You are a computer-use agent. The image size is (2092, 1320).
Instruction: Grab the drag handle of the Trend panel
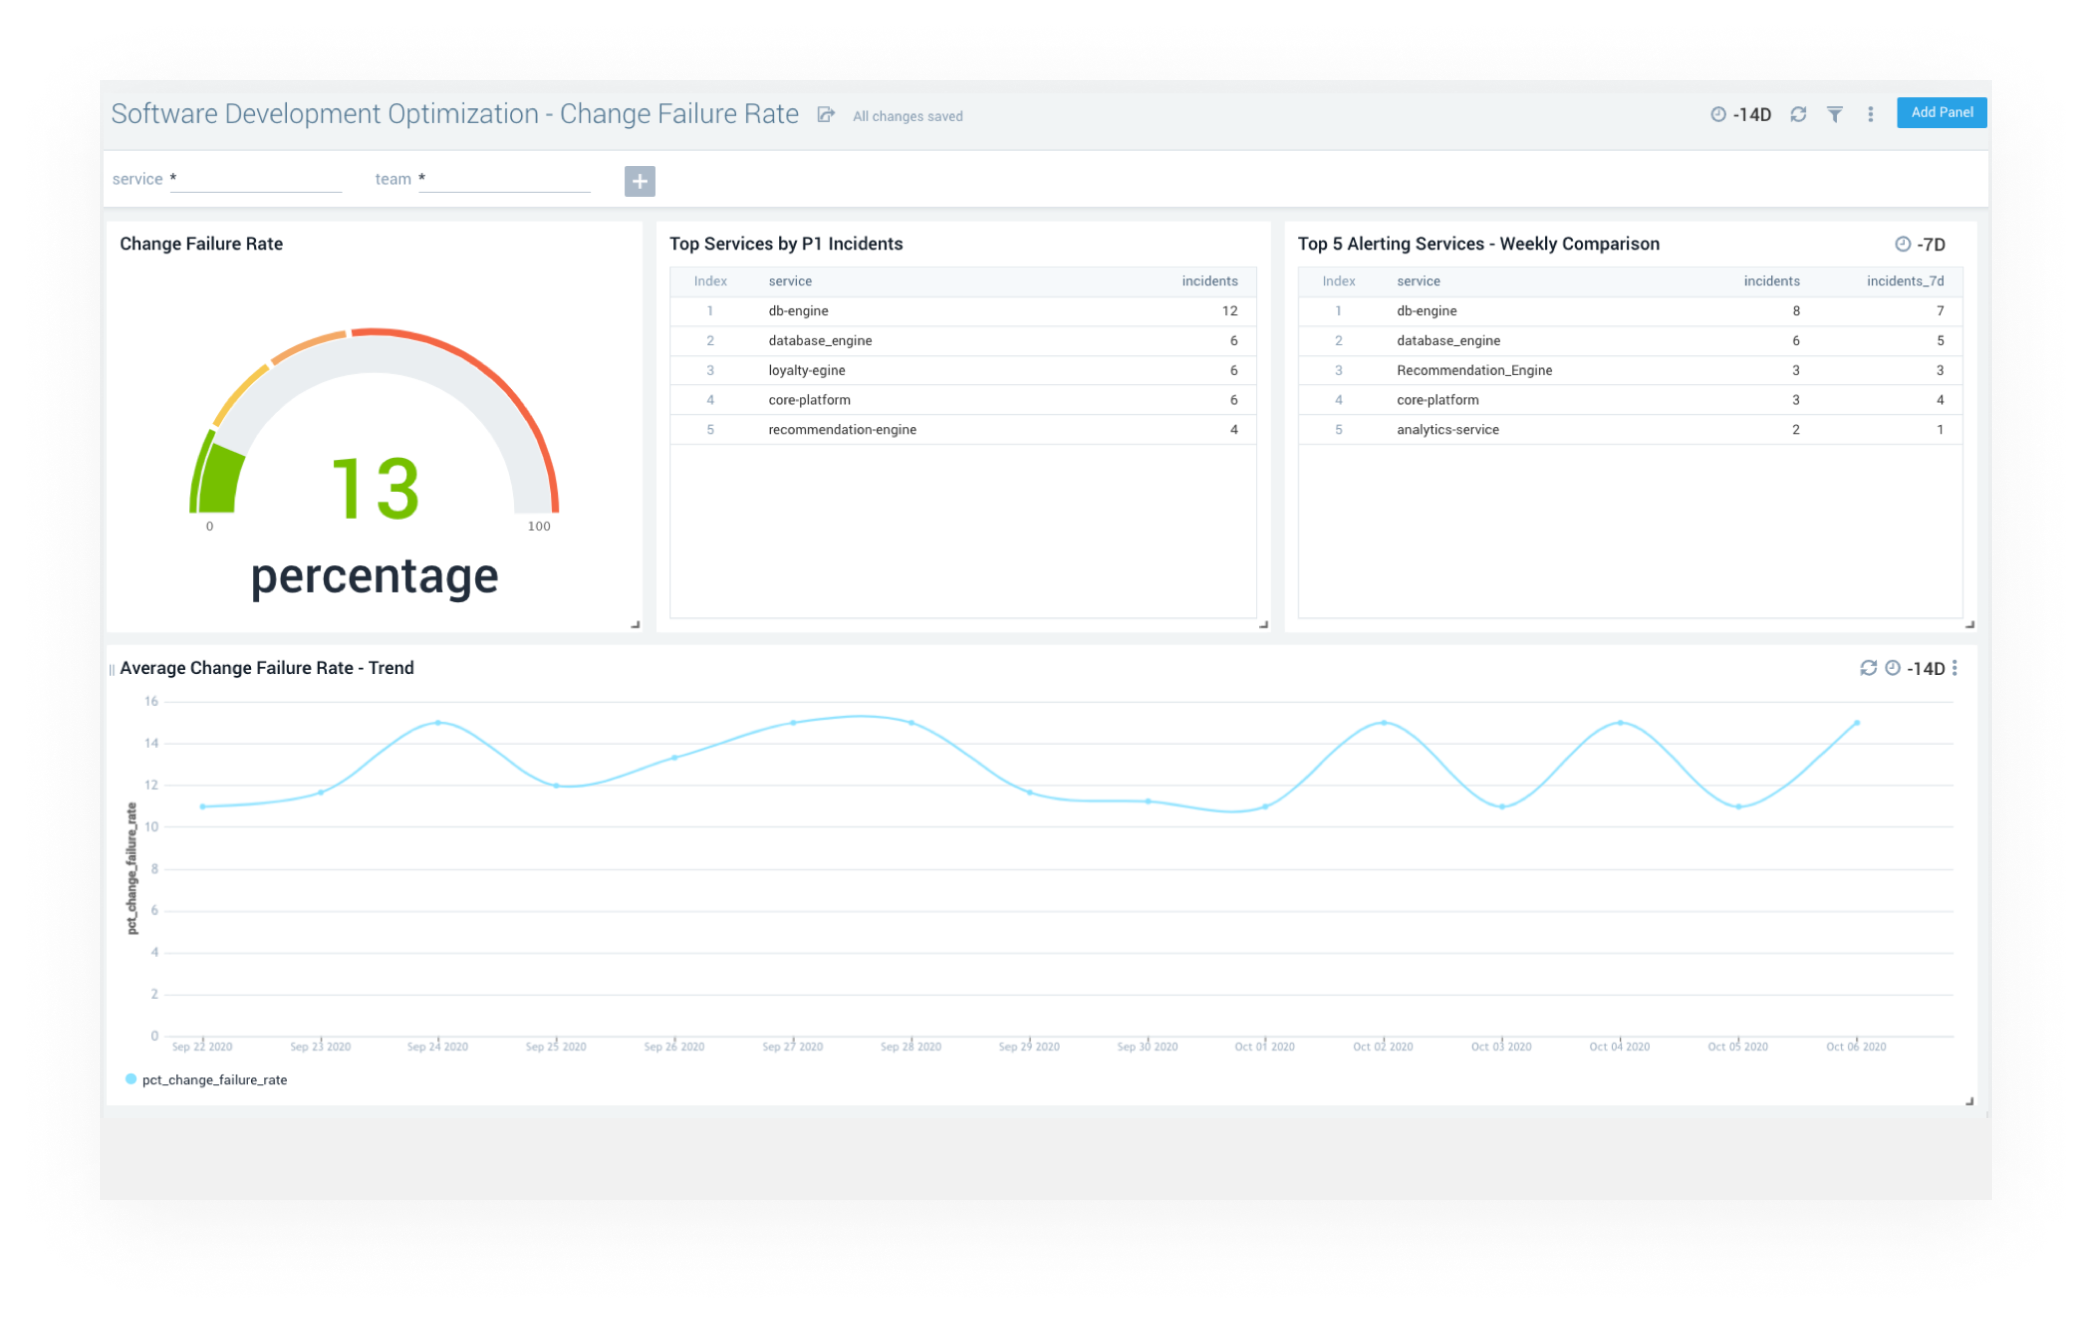click(112, 669)
